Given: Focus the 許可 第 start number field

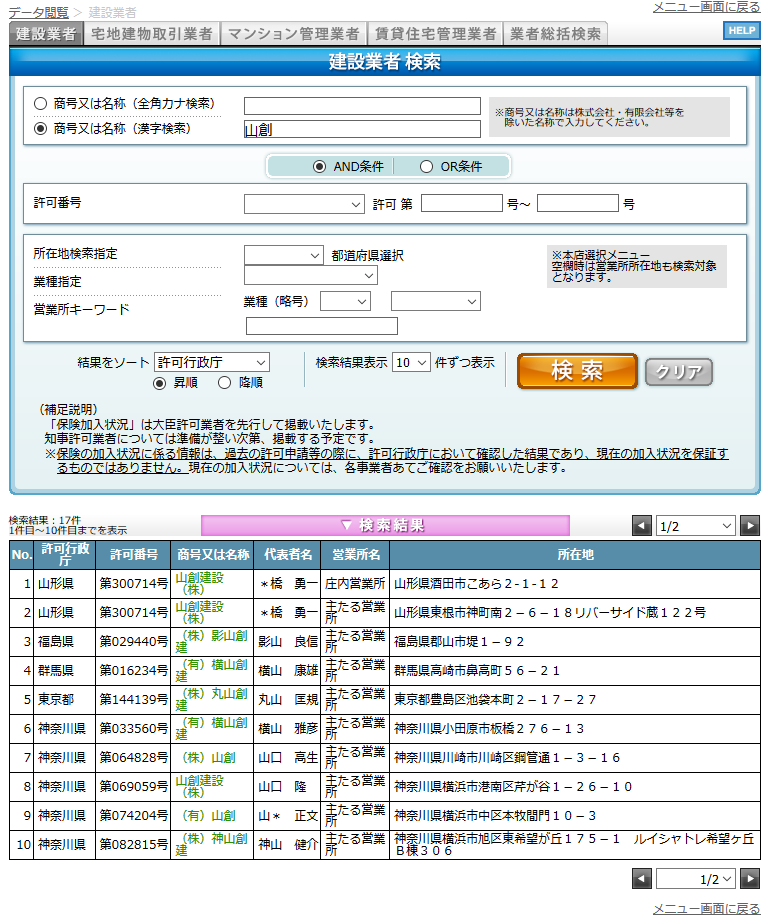Looking at the screenshot, I should click(462, 203).
